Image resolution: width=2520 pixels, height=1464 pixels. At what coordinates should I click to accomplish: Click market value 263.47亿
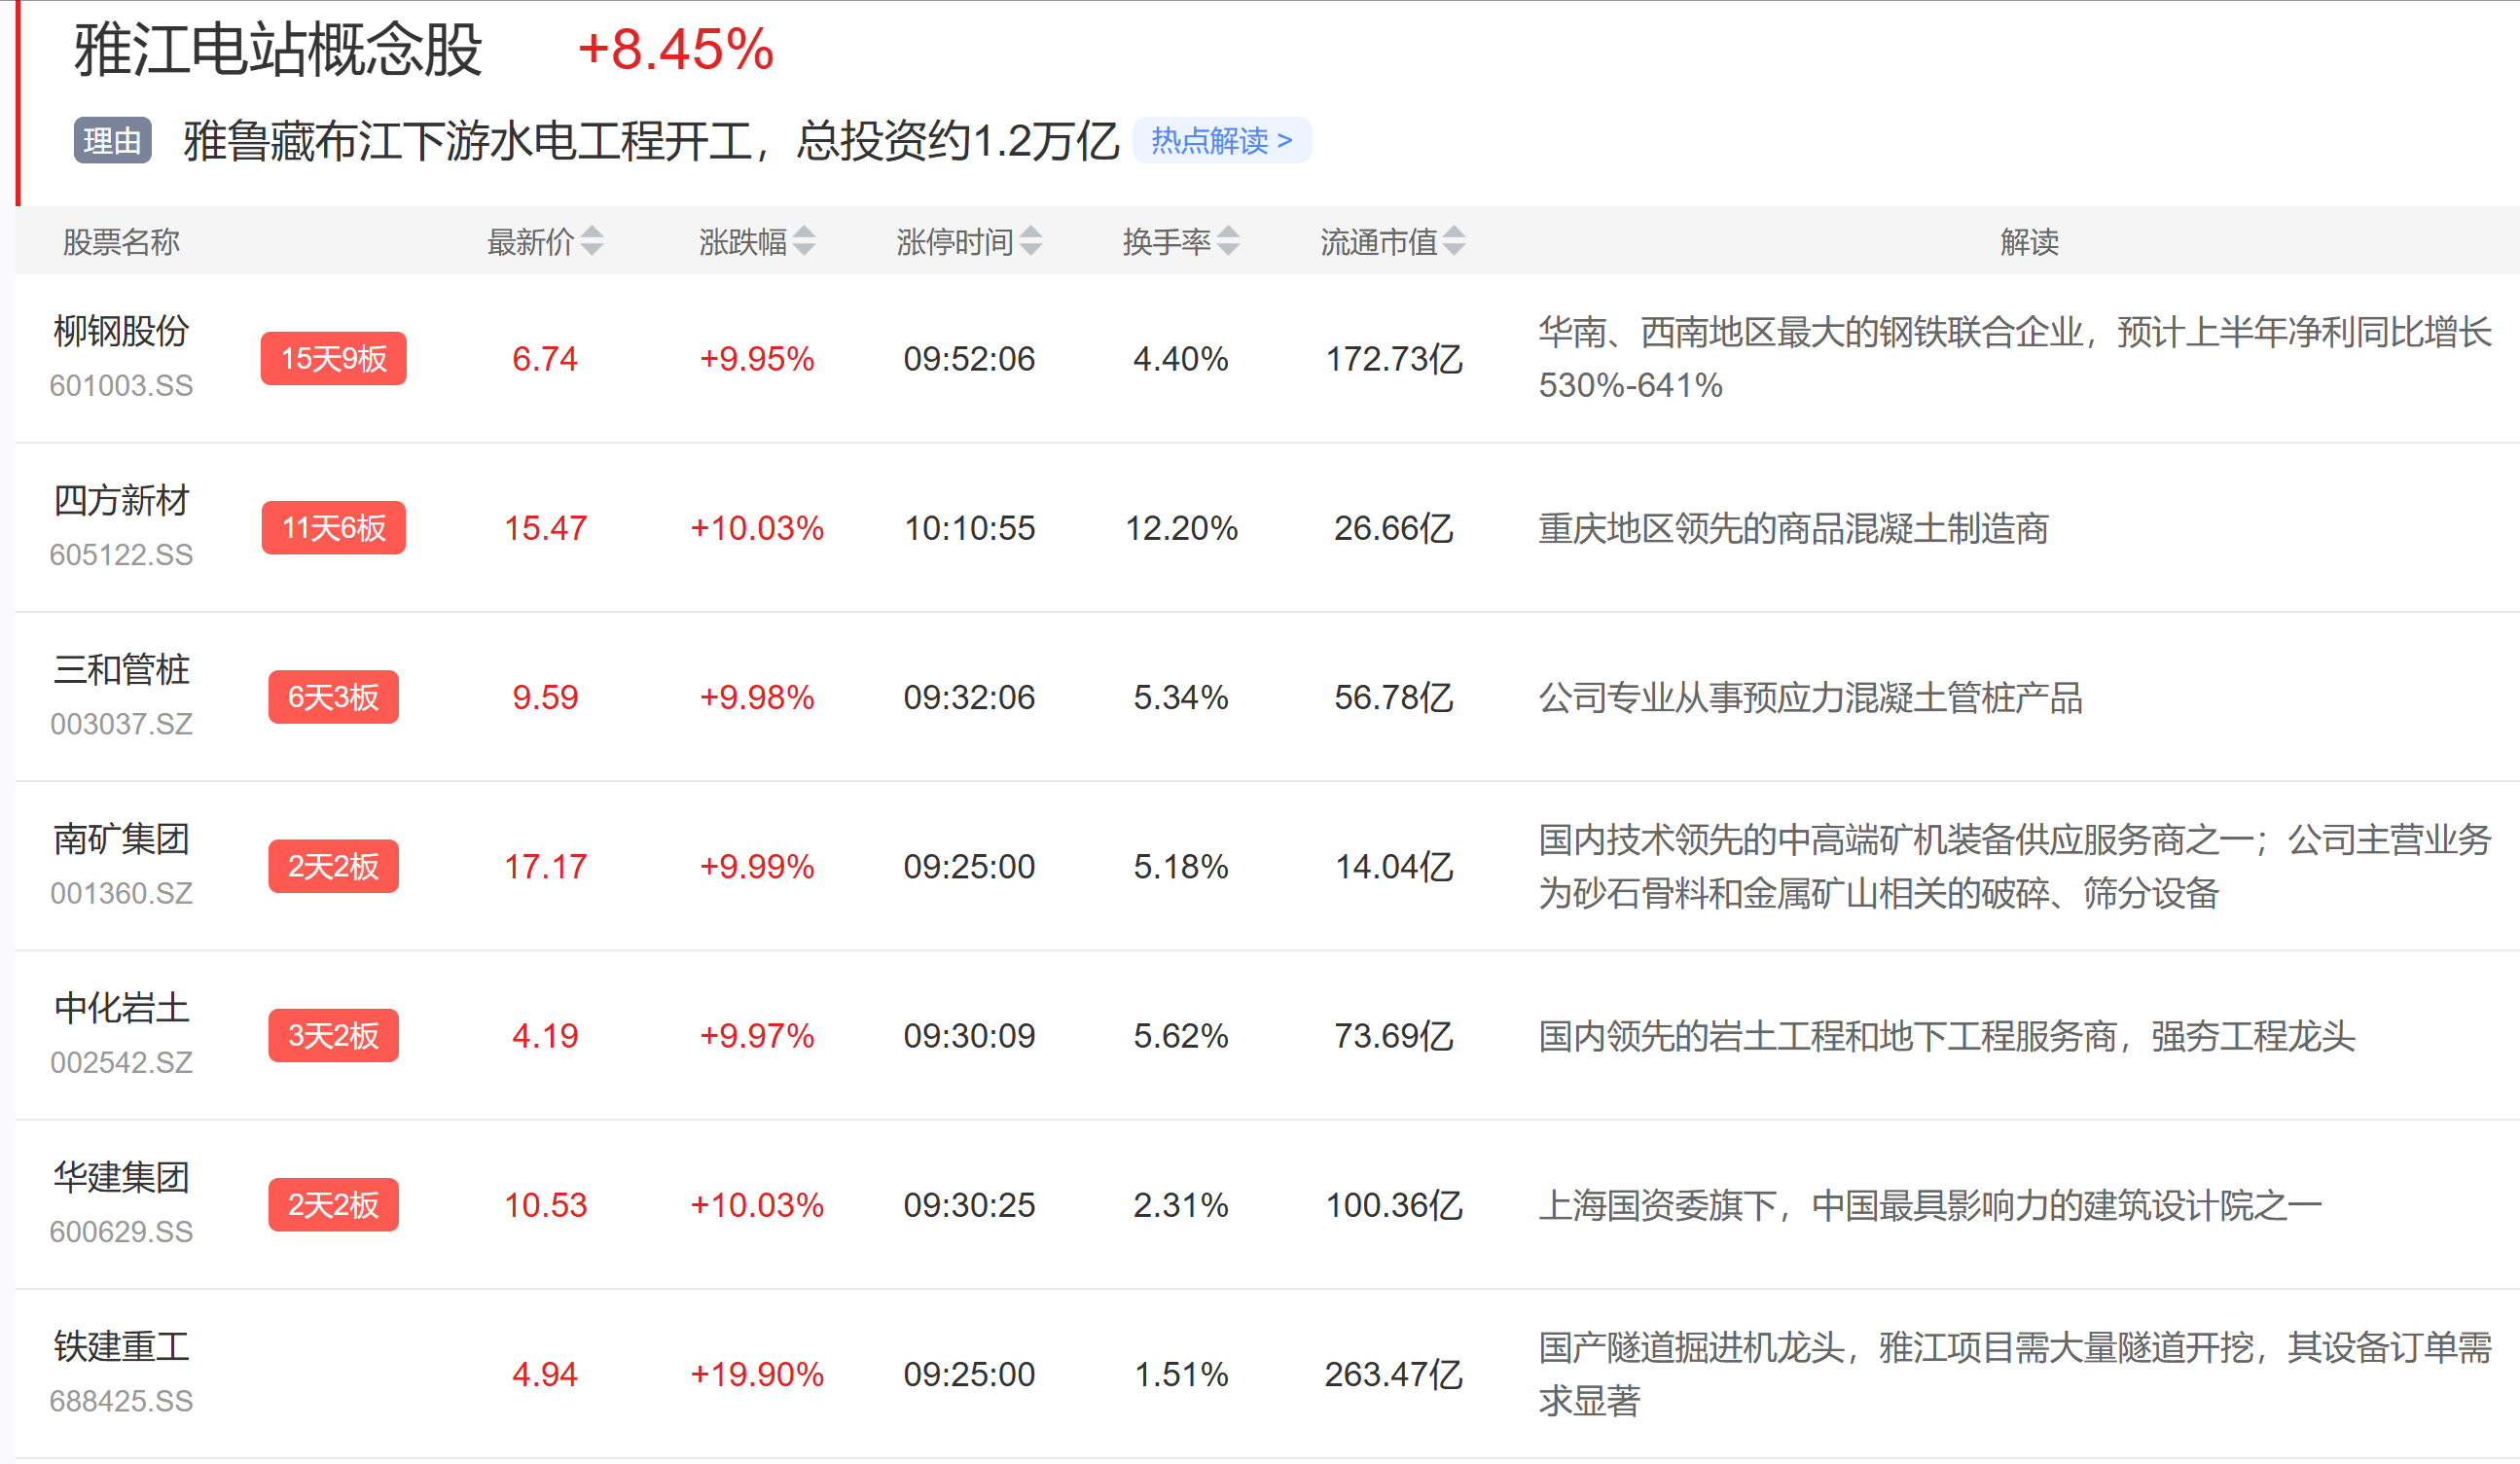click(x=1393, y=1374)
